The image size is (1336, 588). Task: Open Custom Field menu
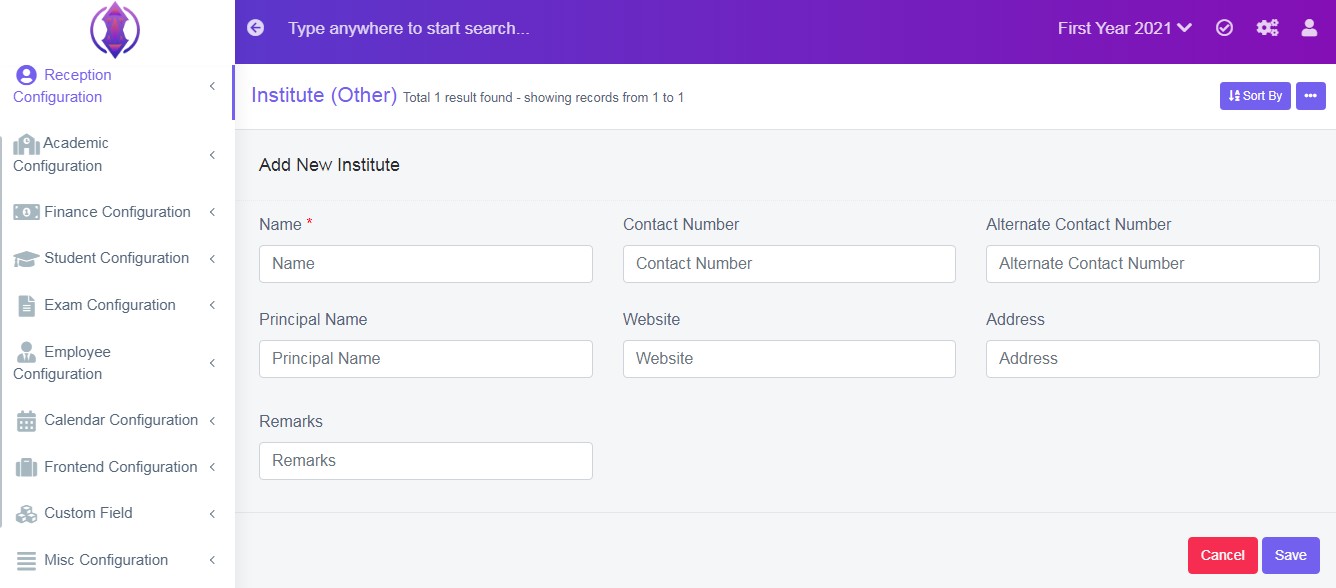tap(117, 513)
